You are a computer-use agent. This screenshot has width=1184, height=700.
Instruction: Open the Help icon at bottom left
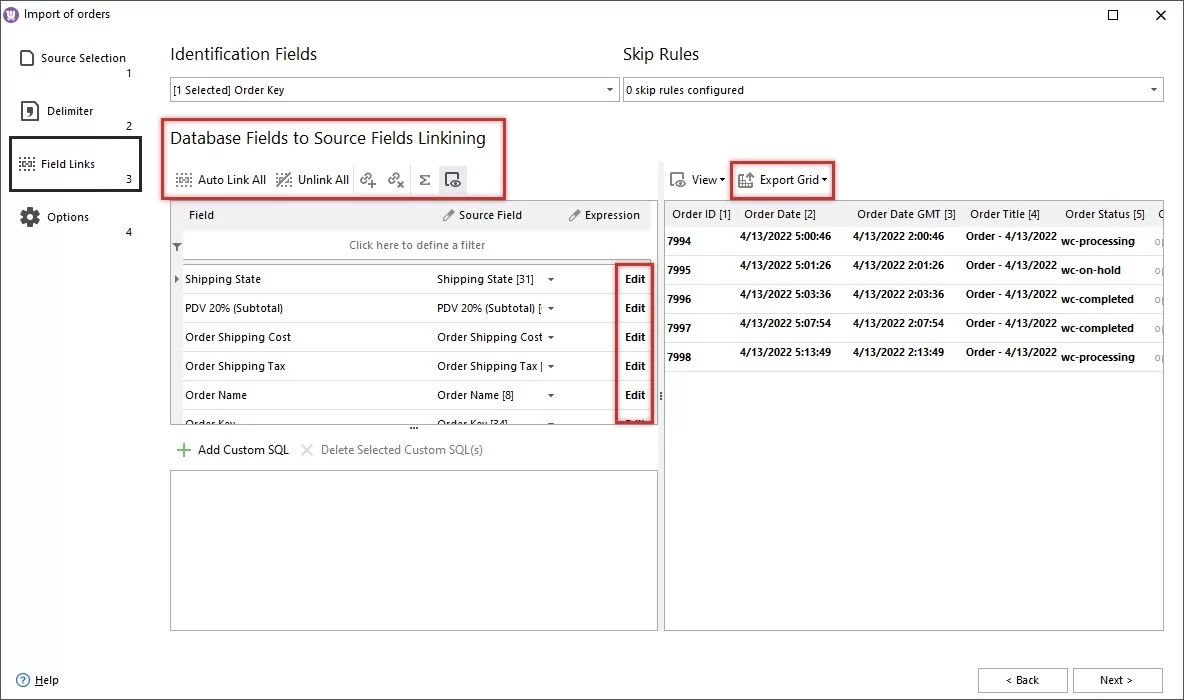pyautogui.click(x=24, y=680)
